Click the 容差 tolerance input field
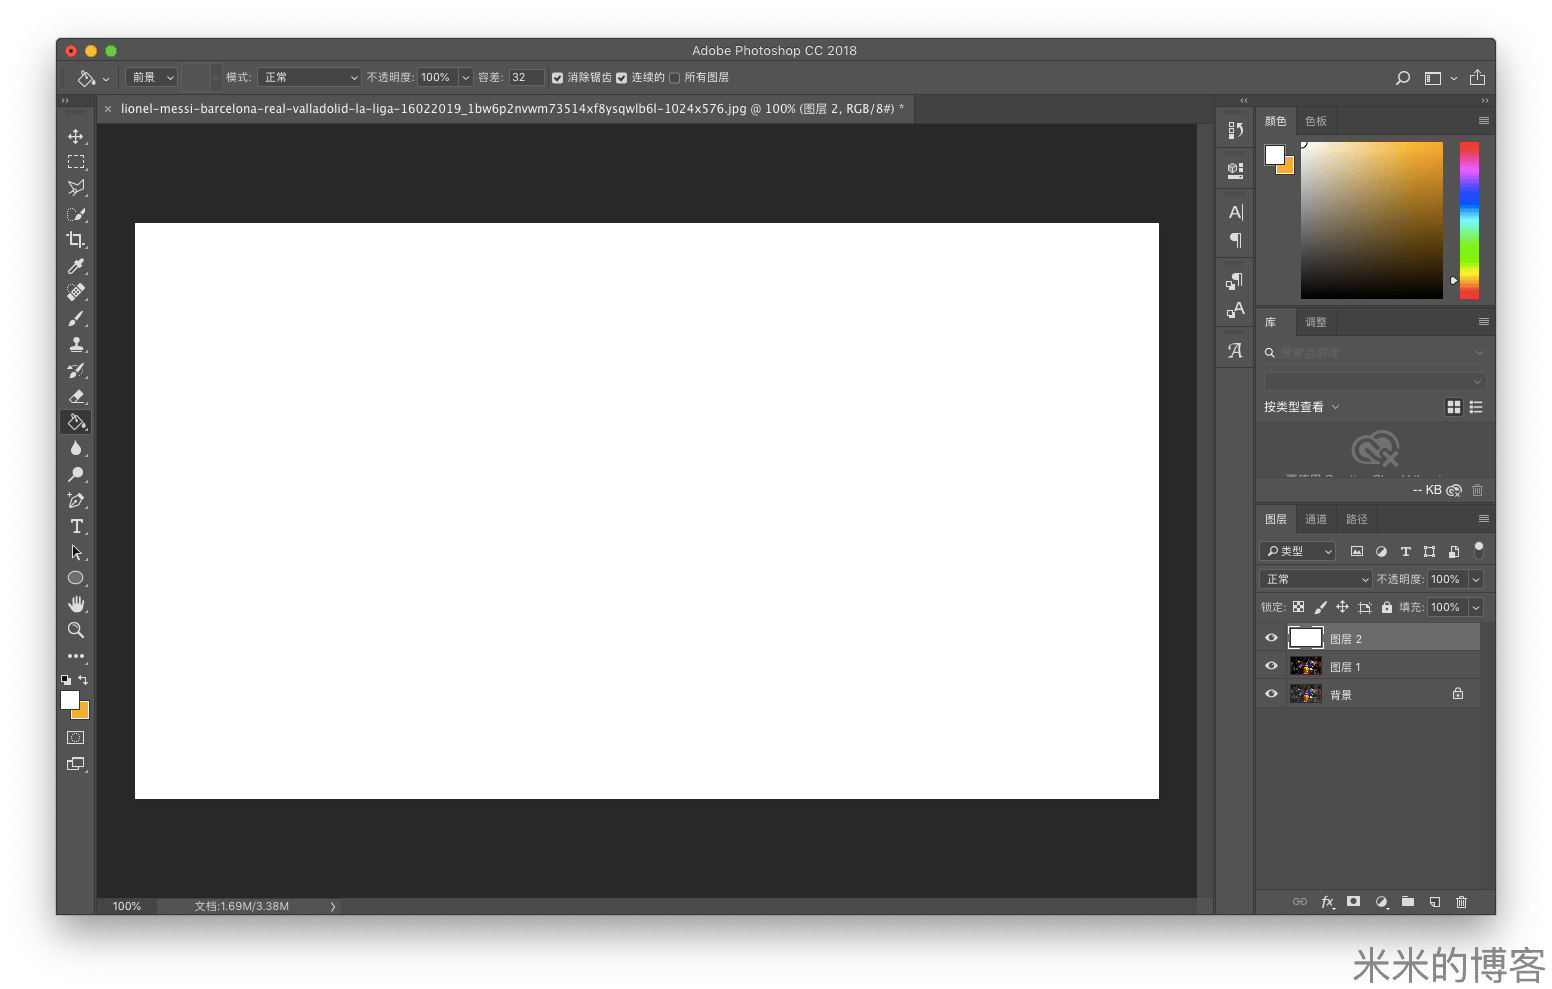The width and height of the screenshot is (1552, 989). 526,78
